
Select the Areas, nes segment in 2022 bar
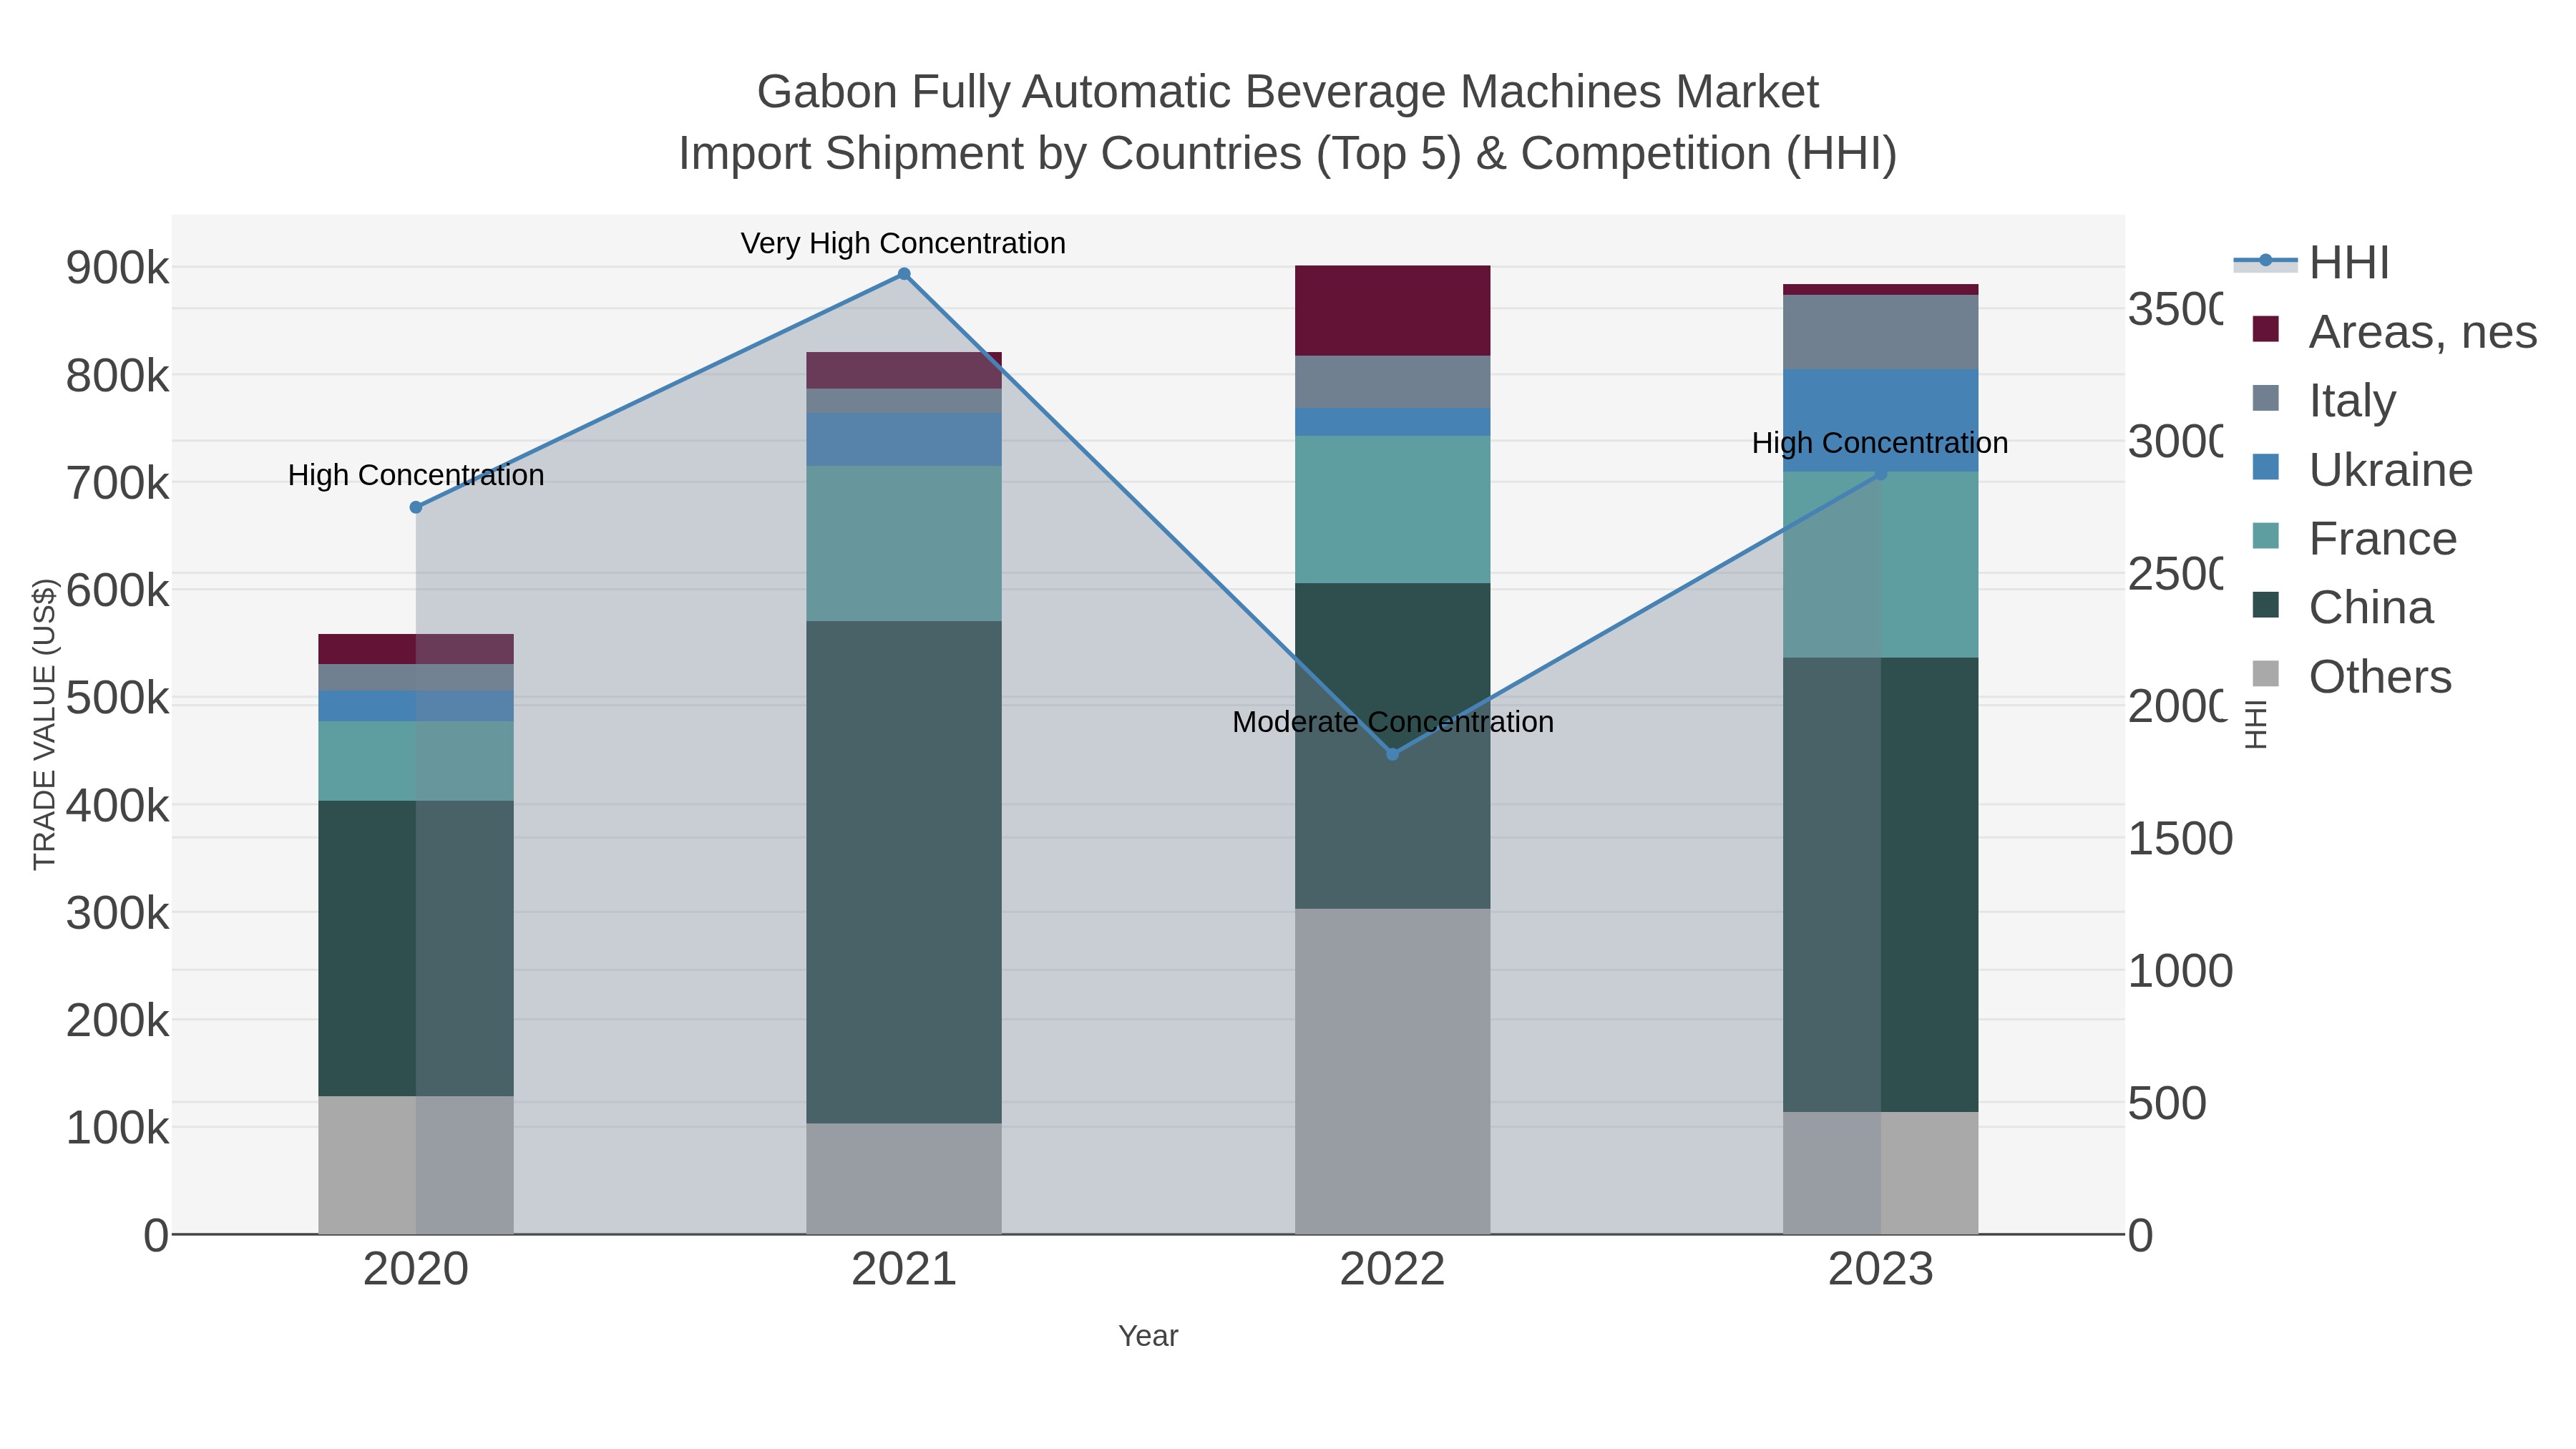pos(1393,311)
